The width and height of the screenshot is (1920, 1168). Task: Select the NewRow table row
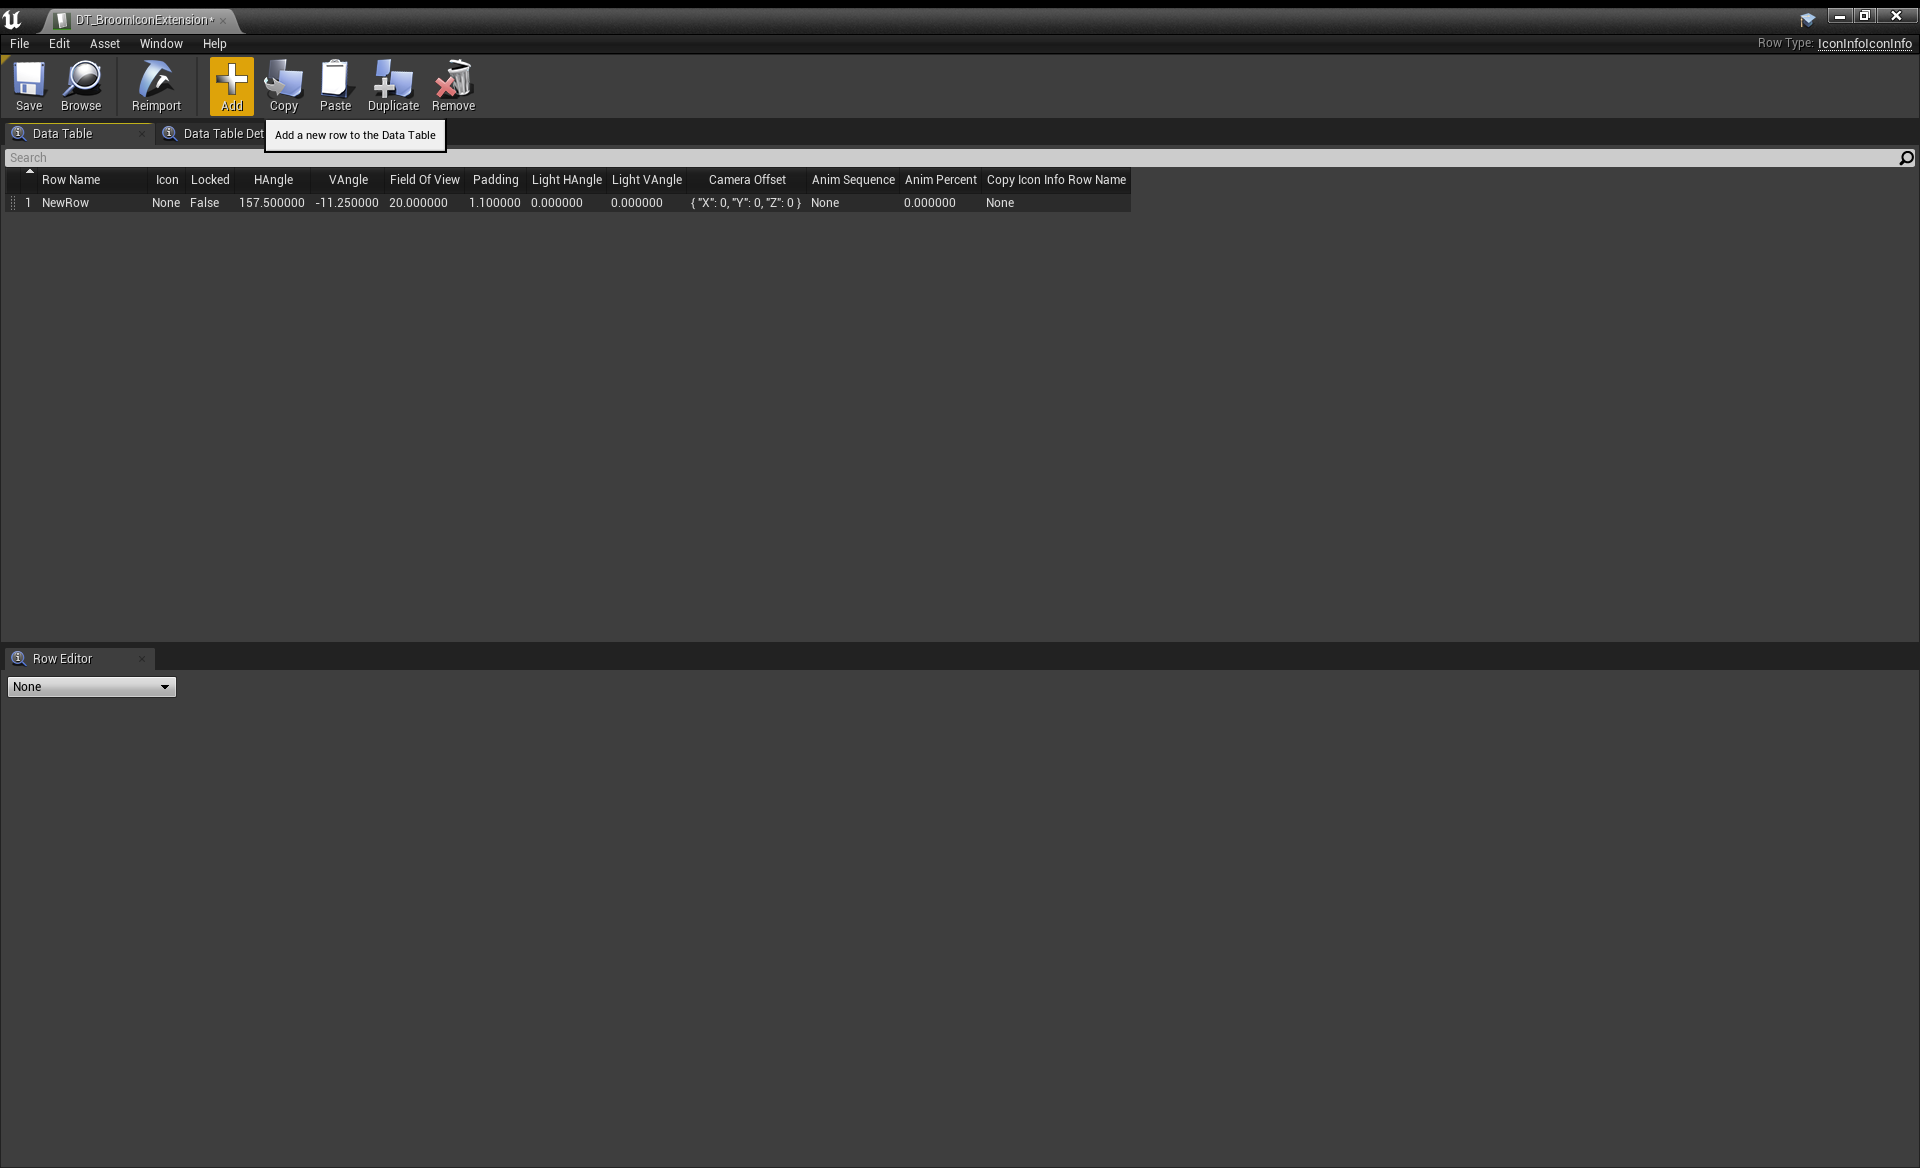66,203
